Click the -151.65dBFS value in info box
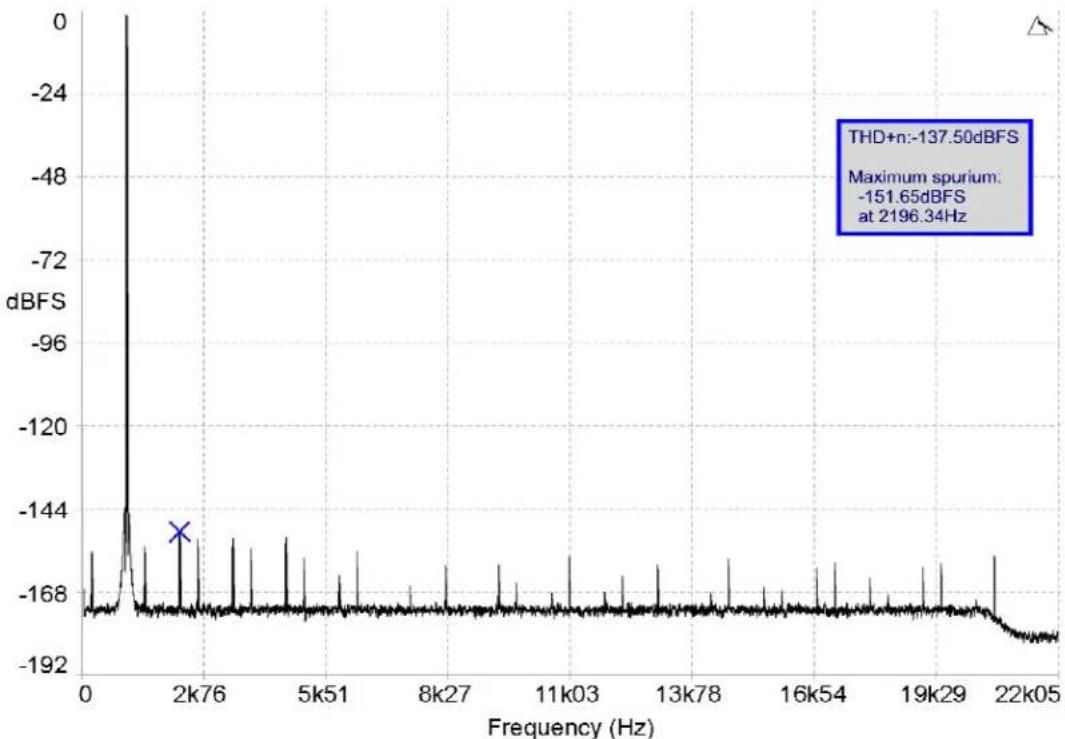The height and width of the screenshot is (739, 1065). tap(911, 197)
